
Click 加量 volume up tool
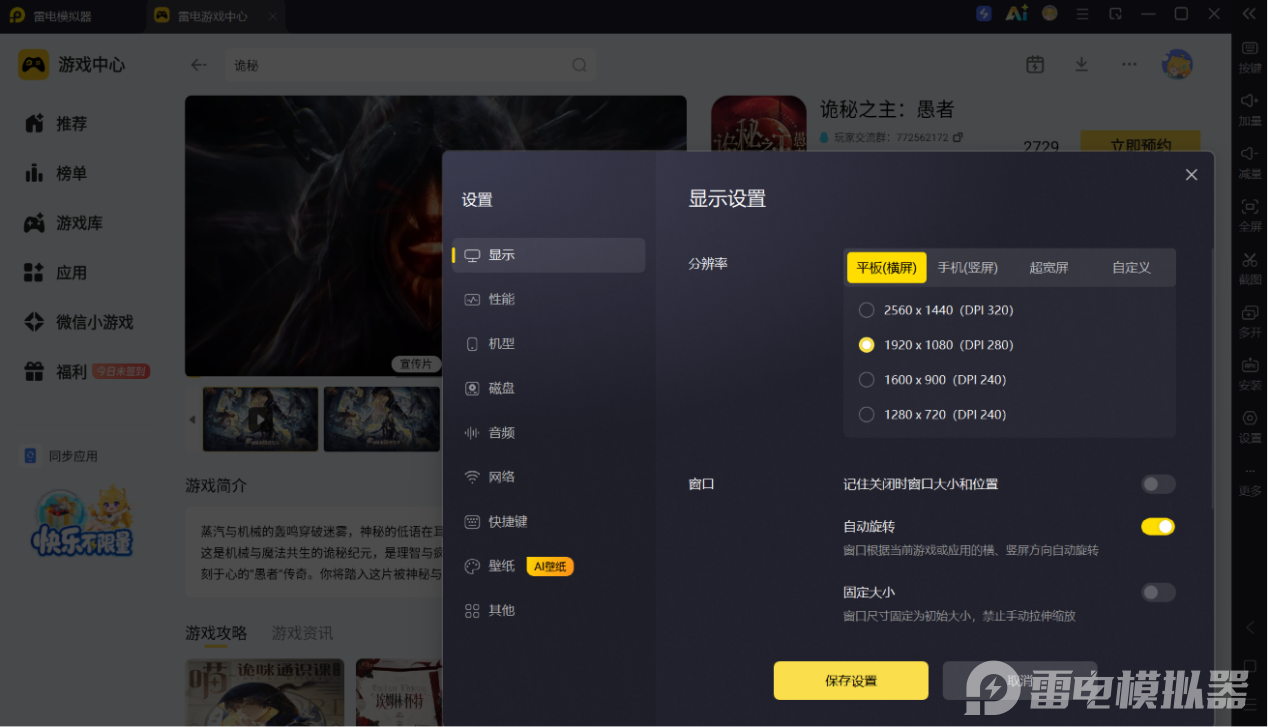click(x=1250, y=109)
